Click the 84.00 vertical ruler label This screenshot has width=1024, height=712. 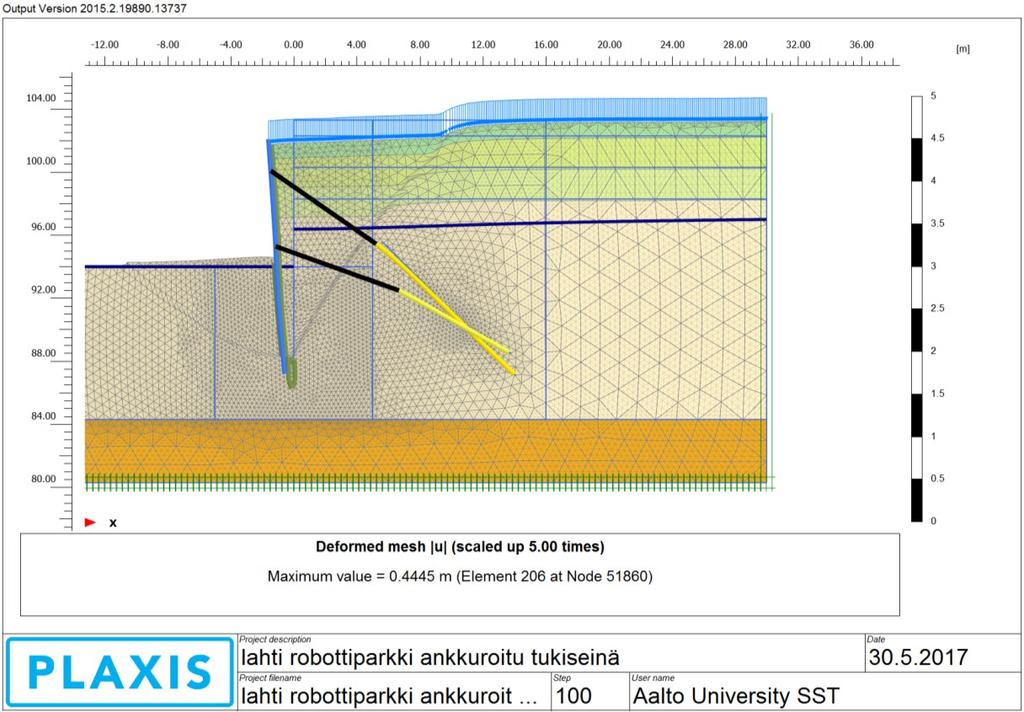(x=44, y=416)
